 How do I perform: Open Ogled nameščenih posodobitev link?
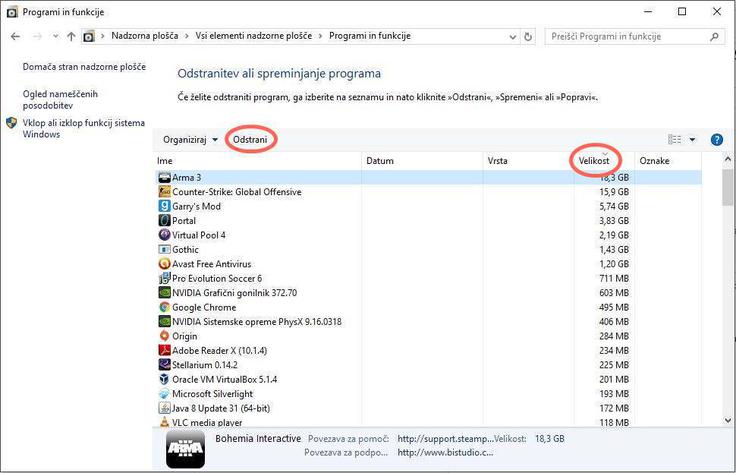(x=60, y=99)
